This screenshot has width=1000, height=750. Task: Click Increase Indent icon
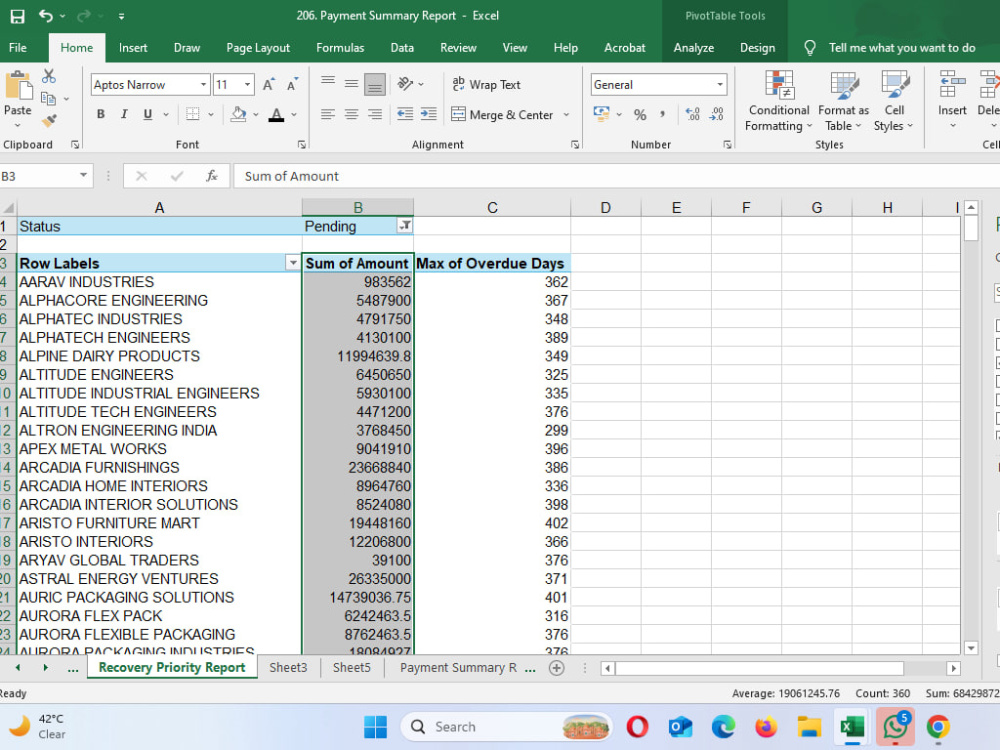429,114
